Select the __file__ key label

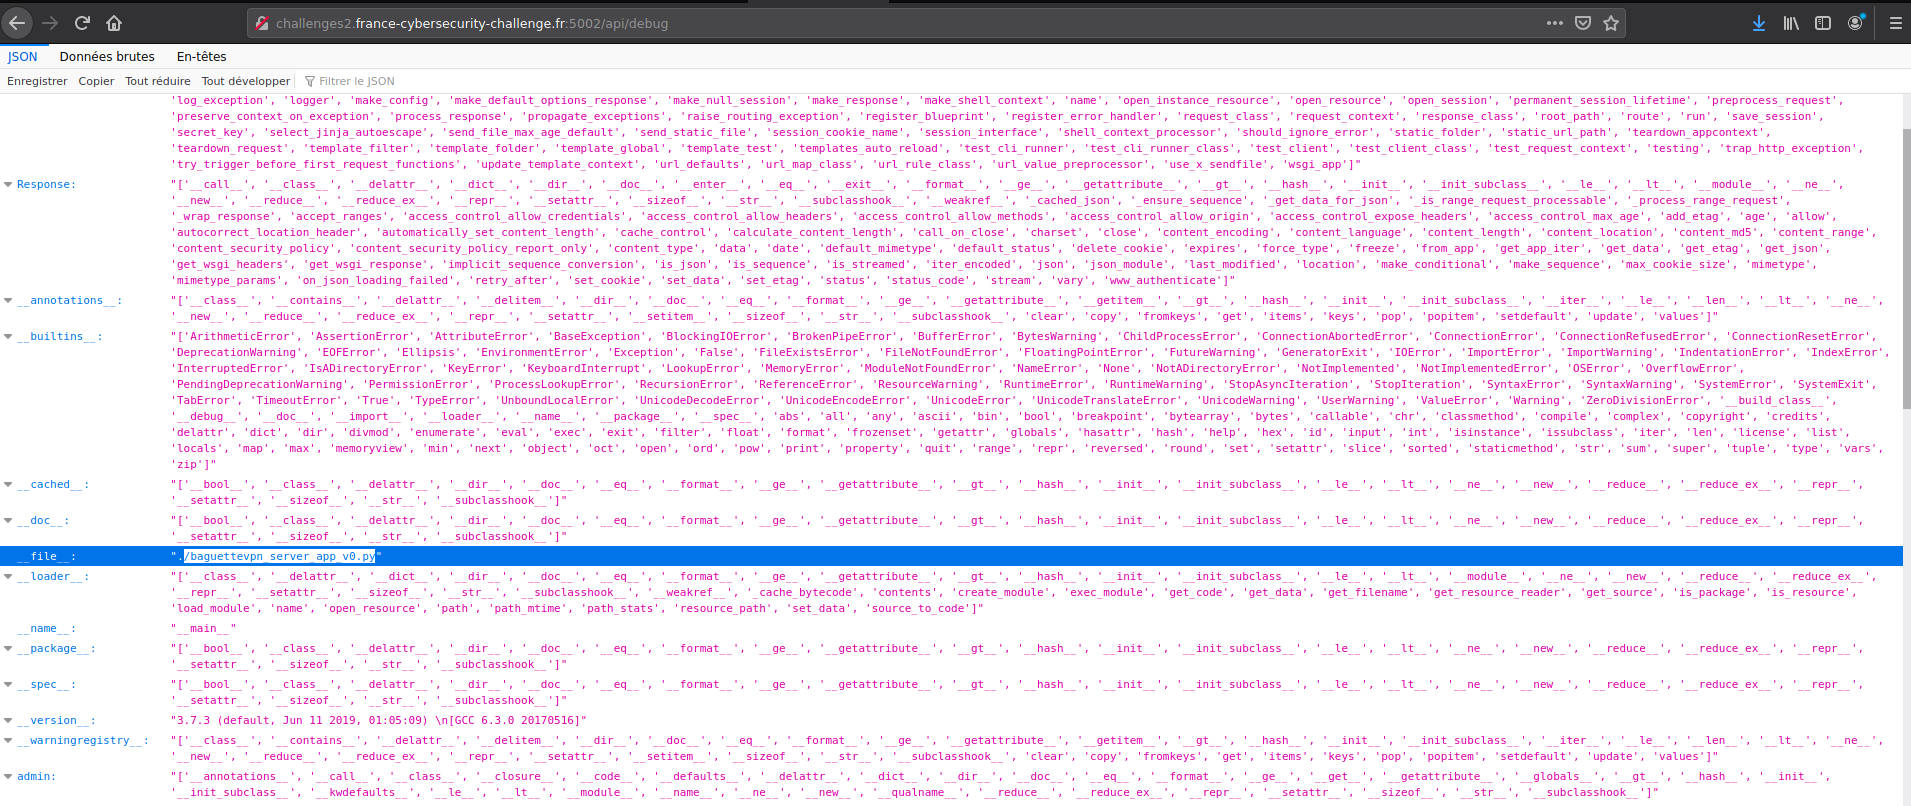[46, 556]
